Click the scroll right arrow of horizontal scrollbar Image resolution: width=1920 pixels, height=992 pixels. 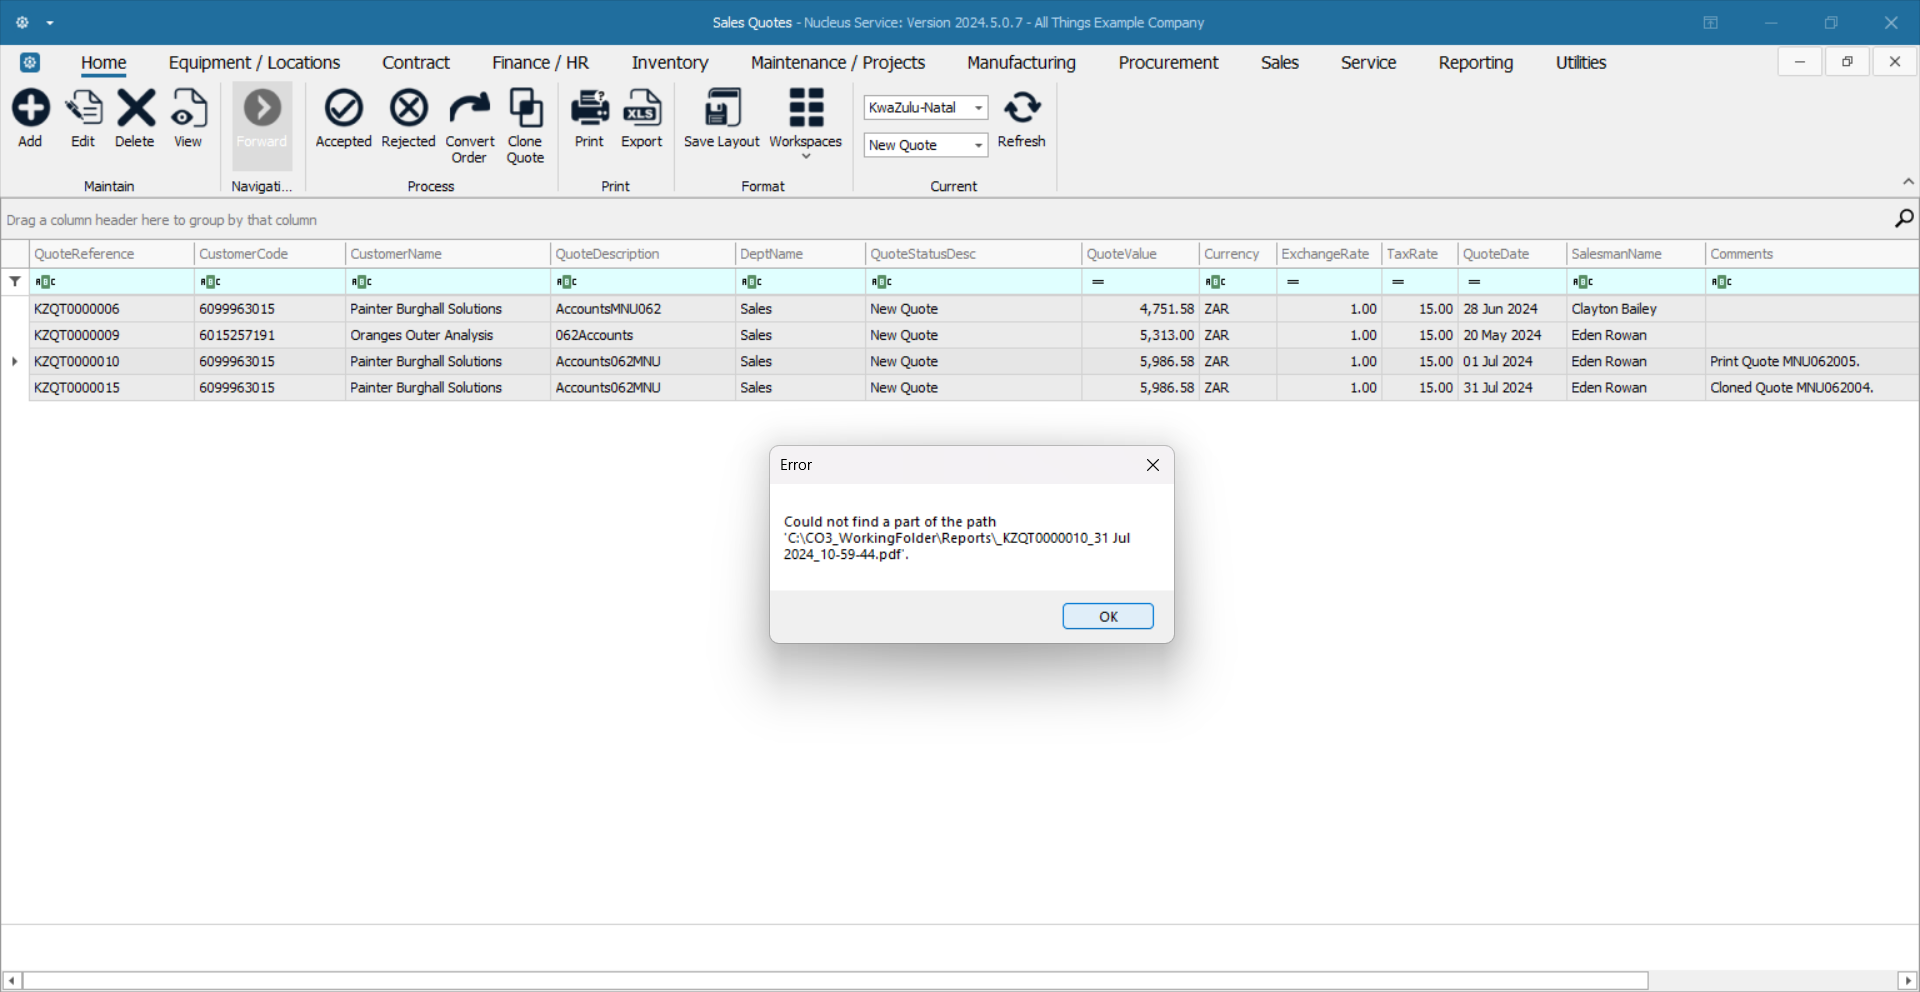1907,981
